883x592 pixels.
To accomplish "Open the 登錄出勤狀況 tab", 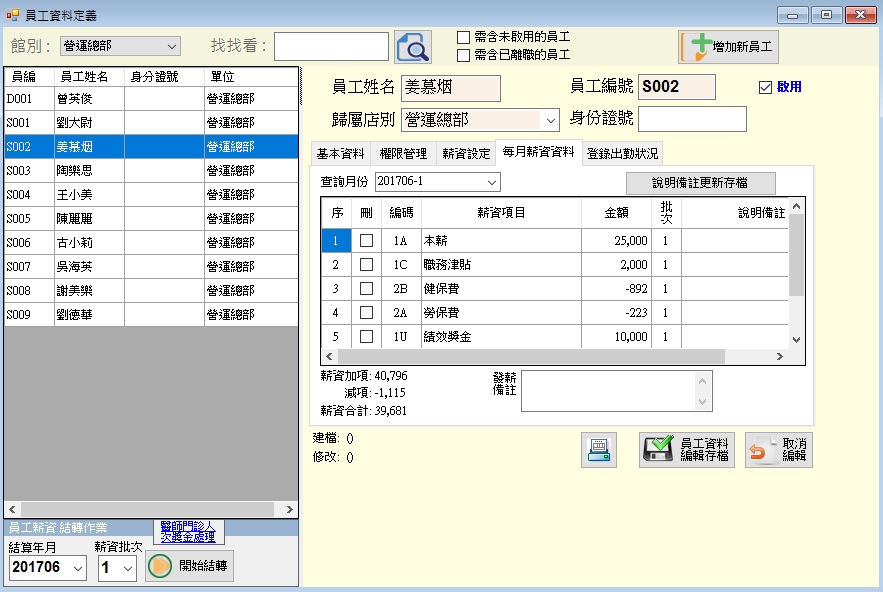I will (623, 154).
